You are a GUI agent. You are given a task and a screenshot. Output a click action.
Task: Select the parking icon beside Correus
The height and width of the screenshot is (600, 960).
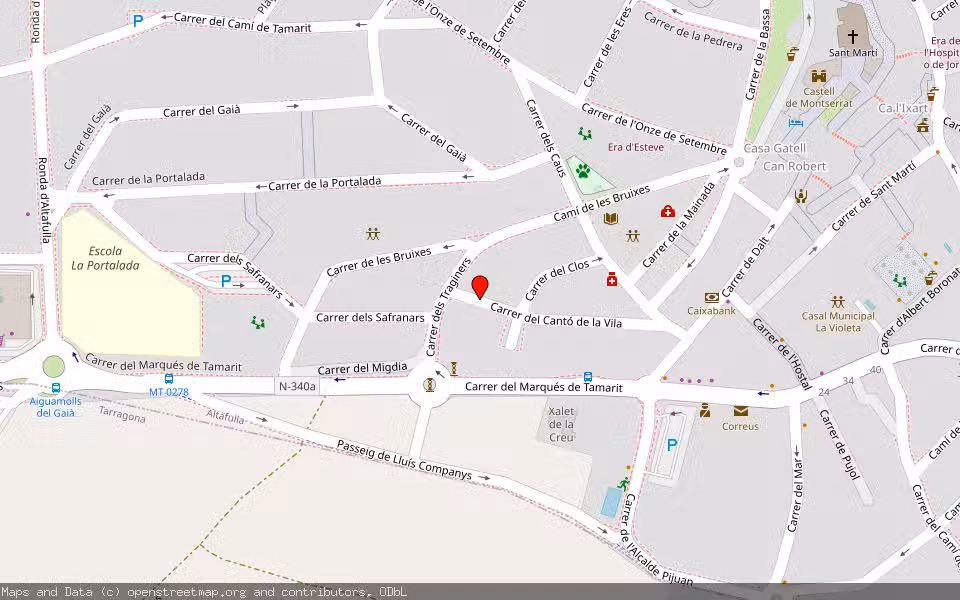click(672, 445)
